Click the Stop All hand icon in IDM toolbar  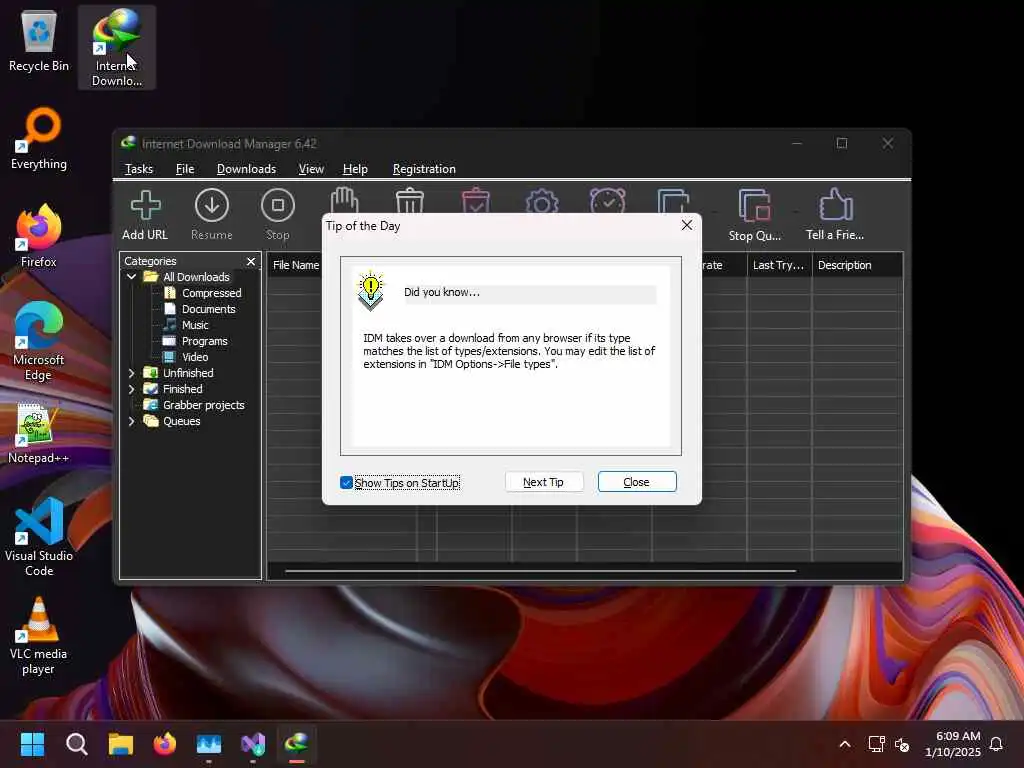click(344, 200)
